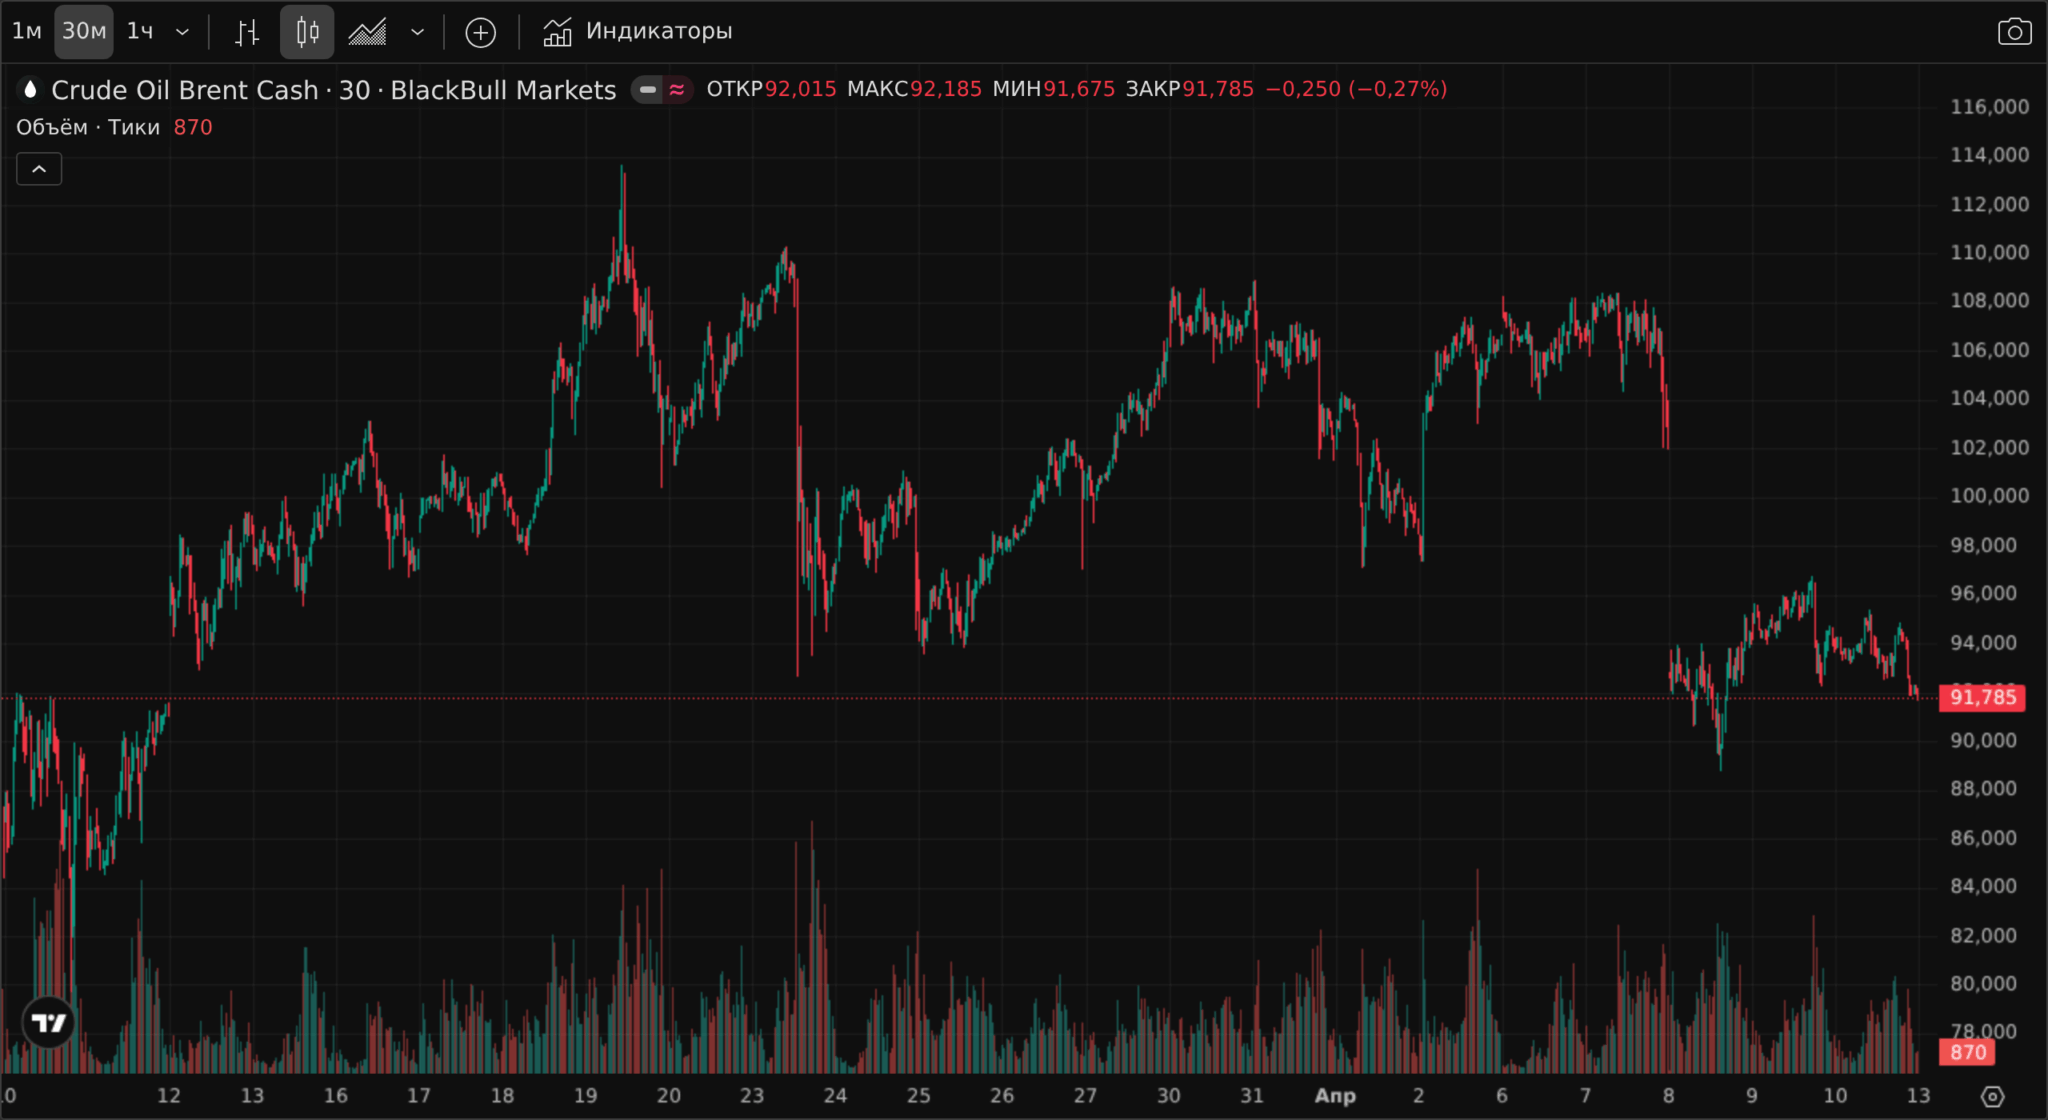2048x1120 pixels.
Task: Open the timeframe dropdown arrow
Action: click(182, 32)
